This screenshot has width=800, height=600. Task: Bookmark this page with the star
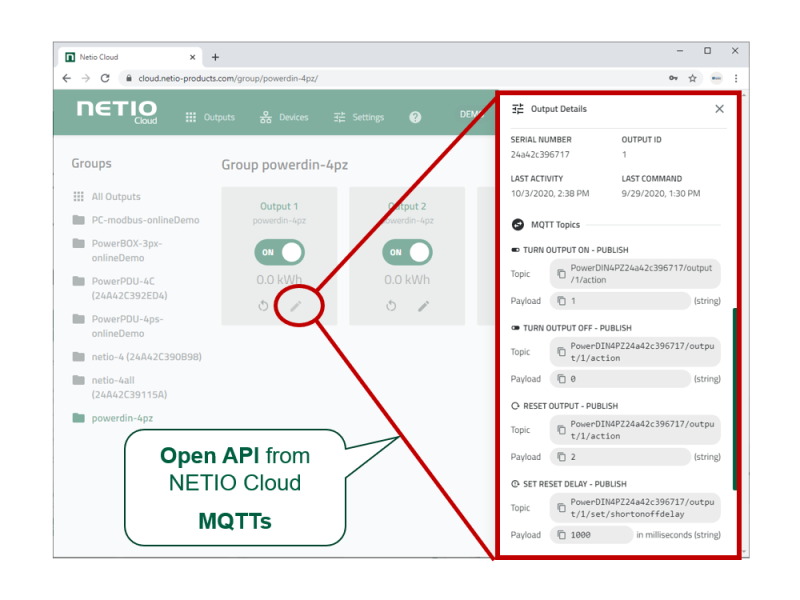click(x=692, y=78)
